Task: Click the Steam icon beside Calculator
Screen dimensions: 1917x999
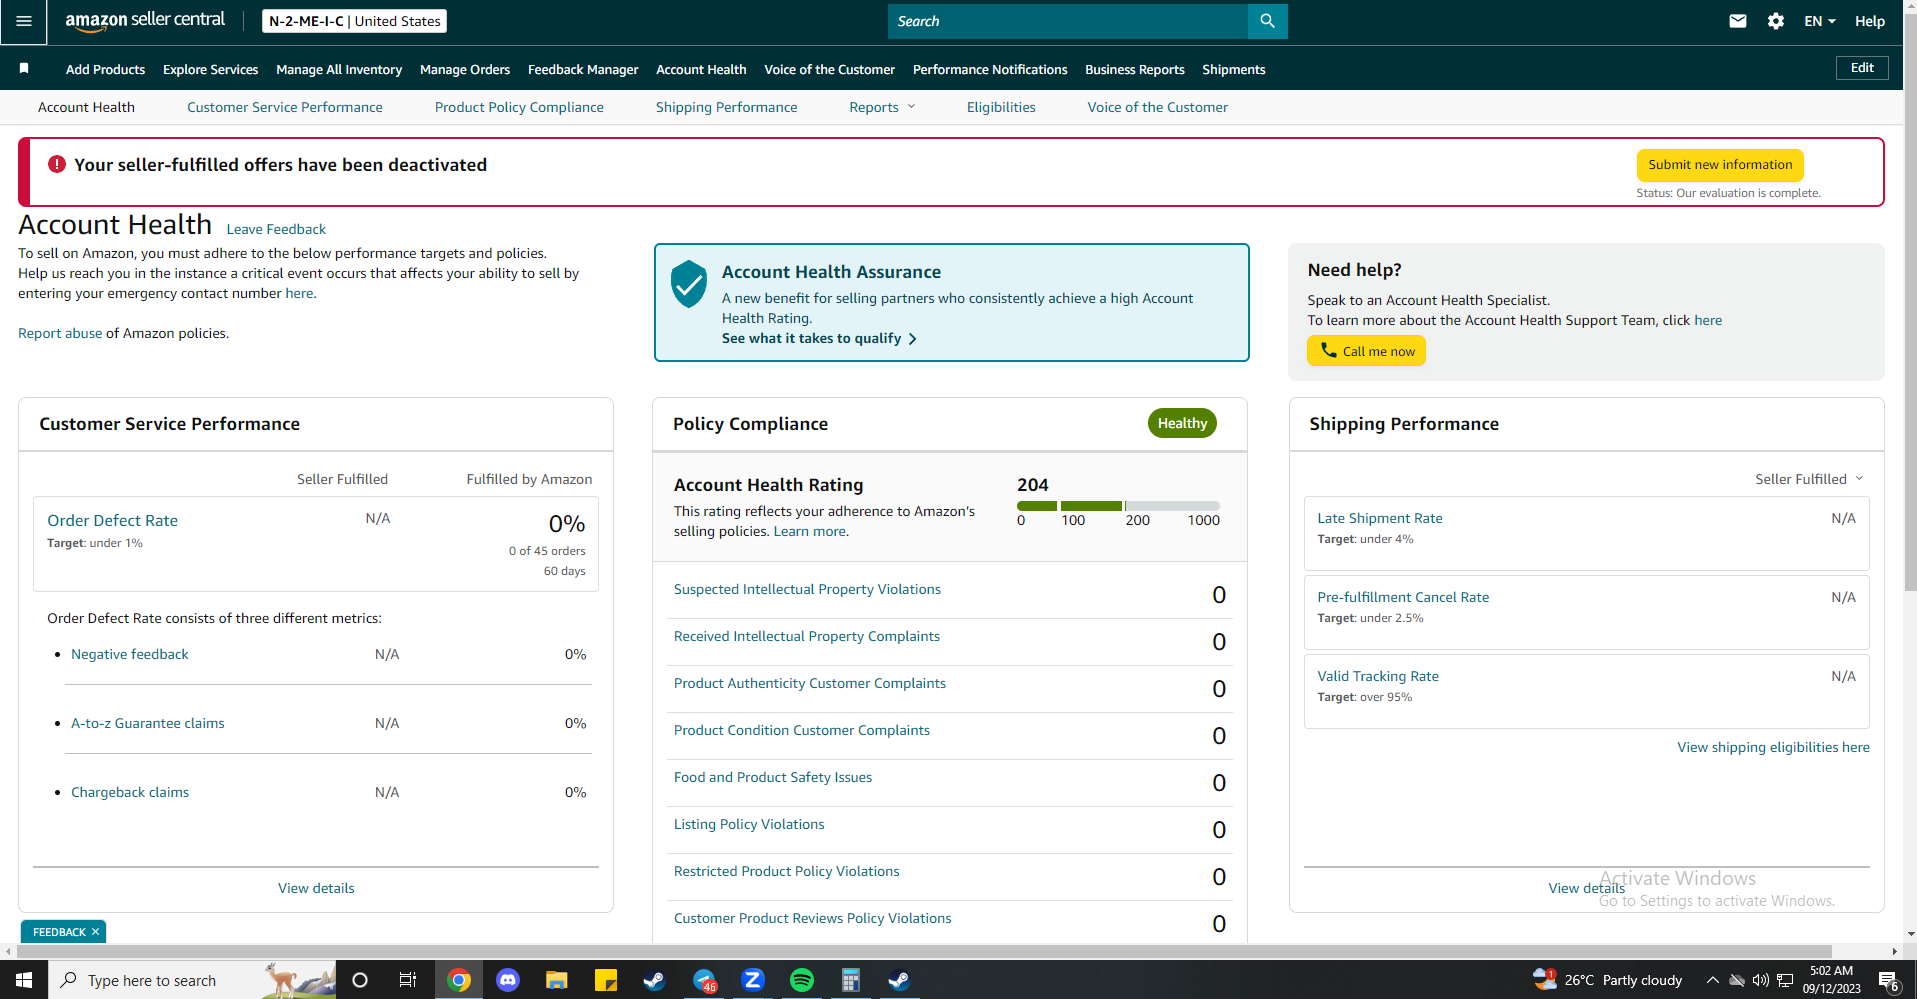Action: (x=899, y=980)
